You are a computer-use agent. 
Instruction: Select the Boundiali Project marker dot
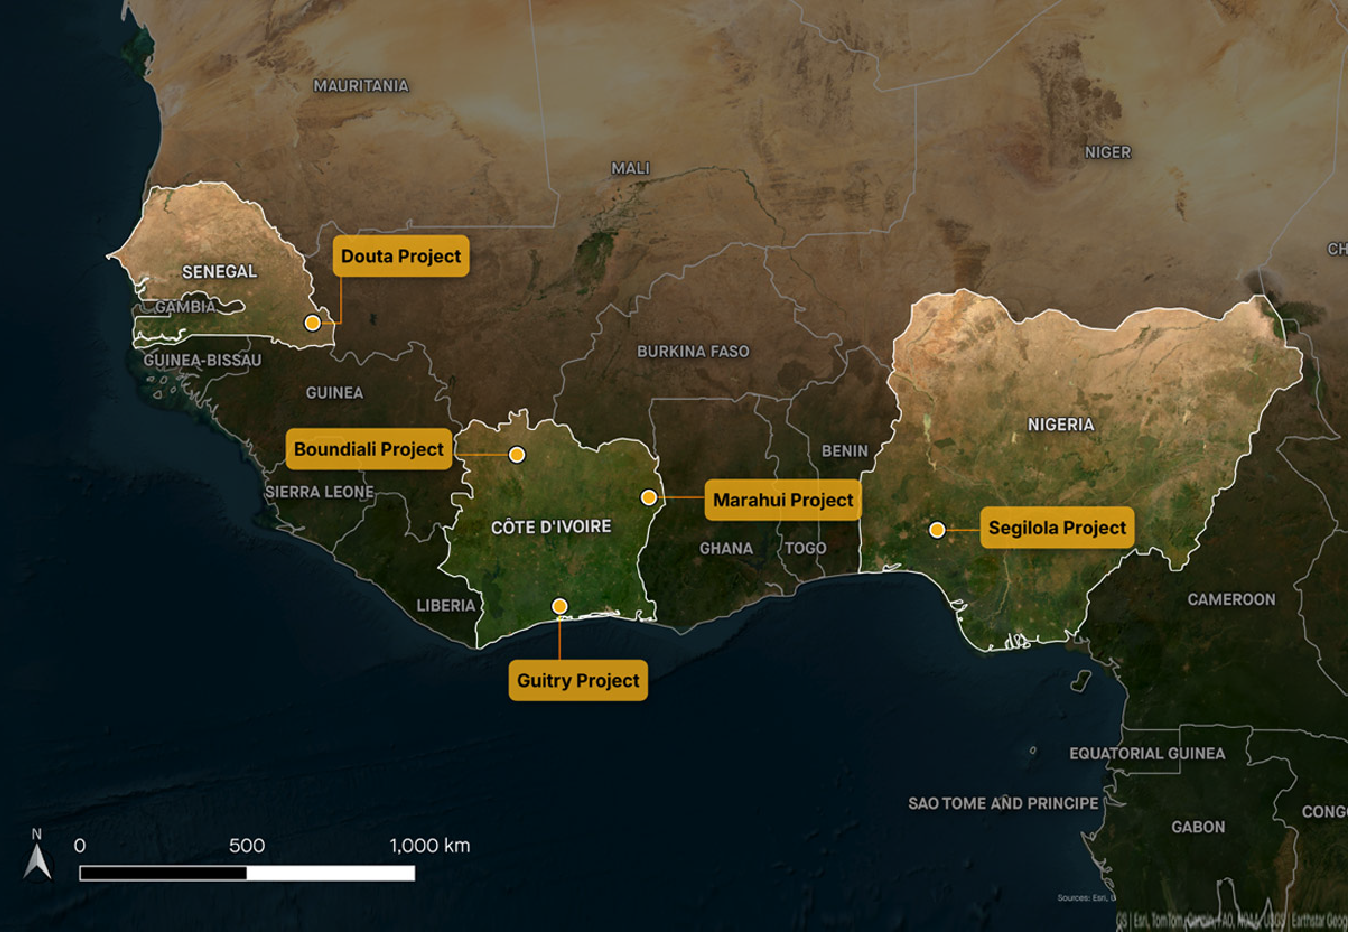pyautogui.click(x=516, y=454)
